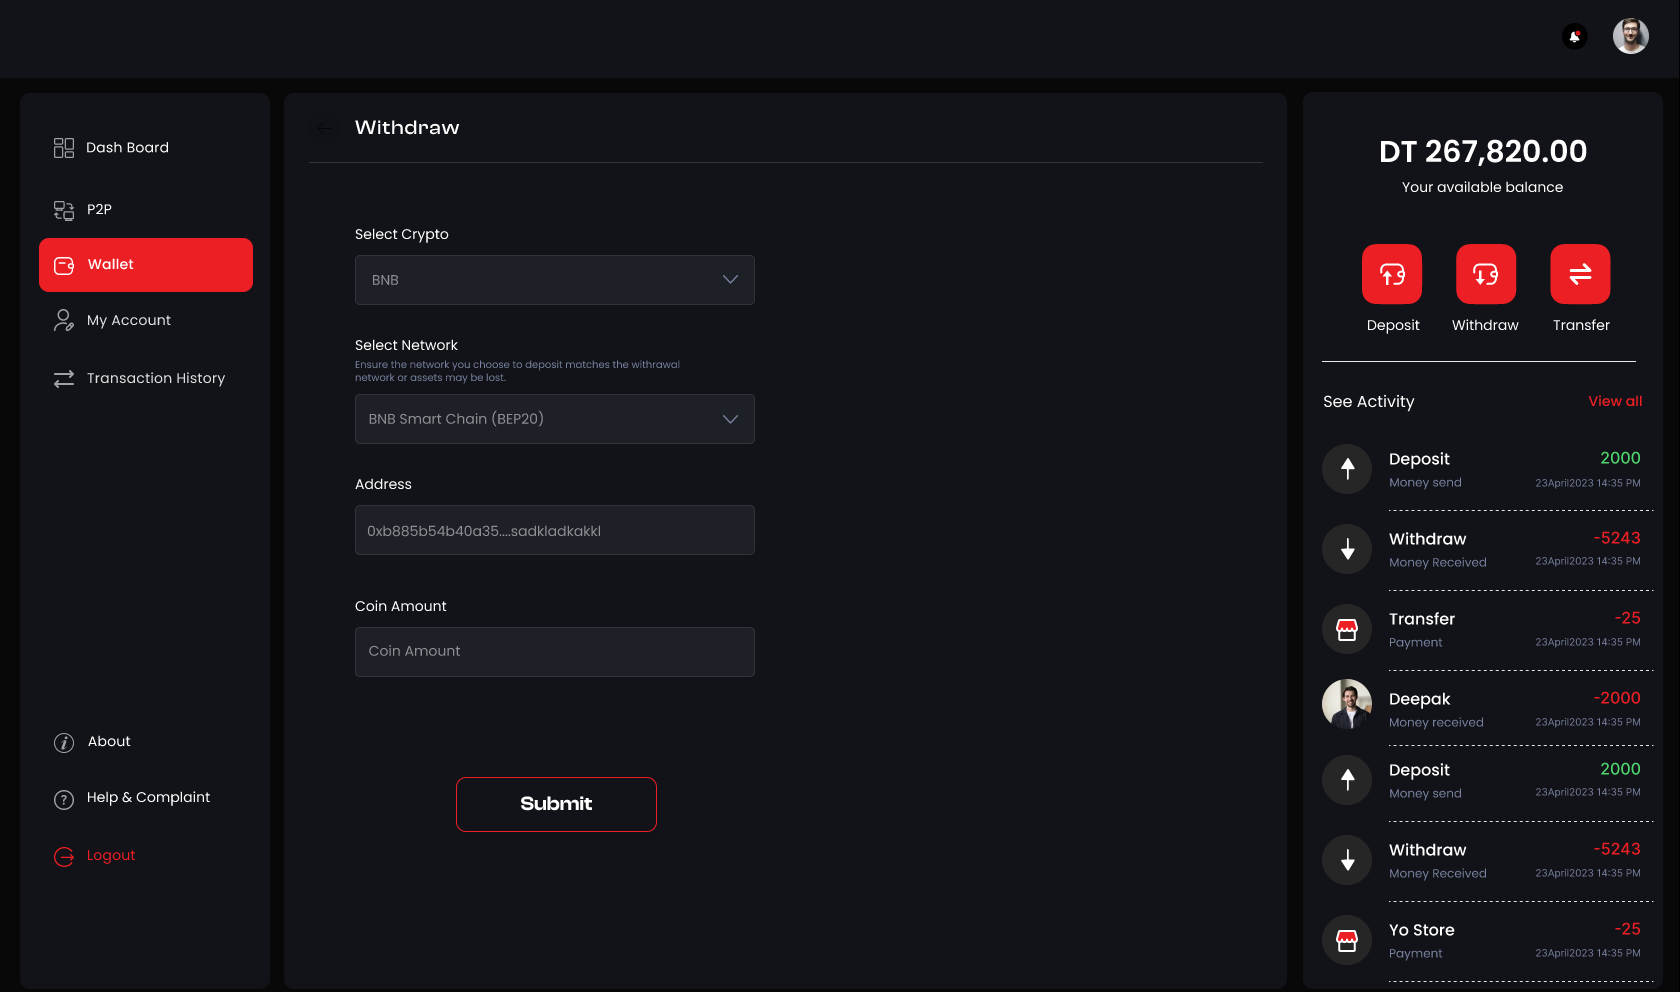The width and height of the screenshot is (1680, 992).
Task: Click the Address input field
Action: pos(554,530)
